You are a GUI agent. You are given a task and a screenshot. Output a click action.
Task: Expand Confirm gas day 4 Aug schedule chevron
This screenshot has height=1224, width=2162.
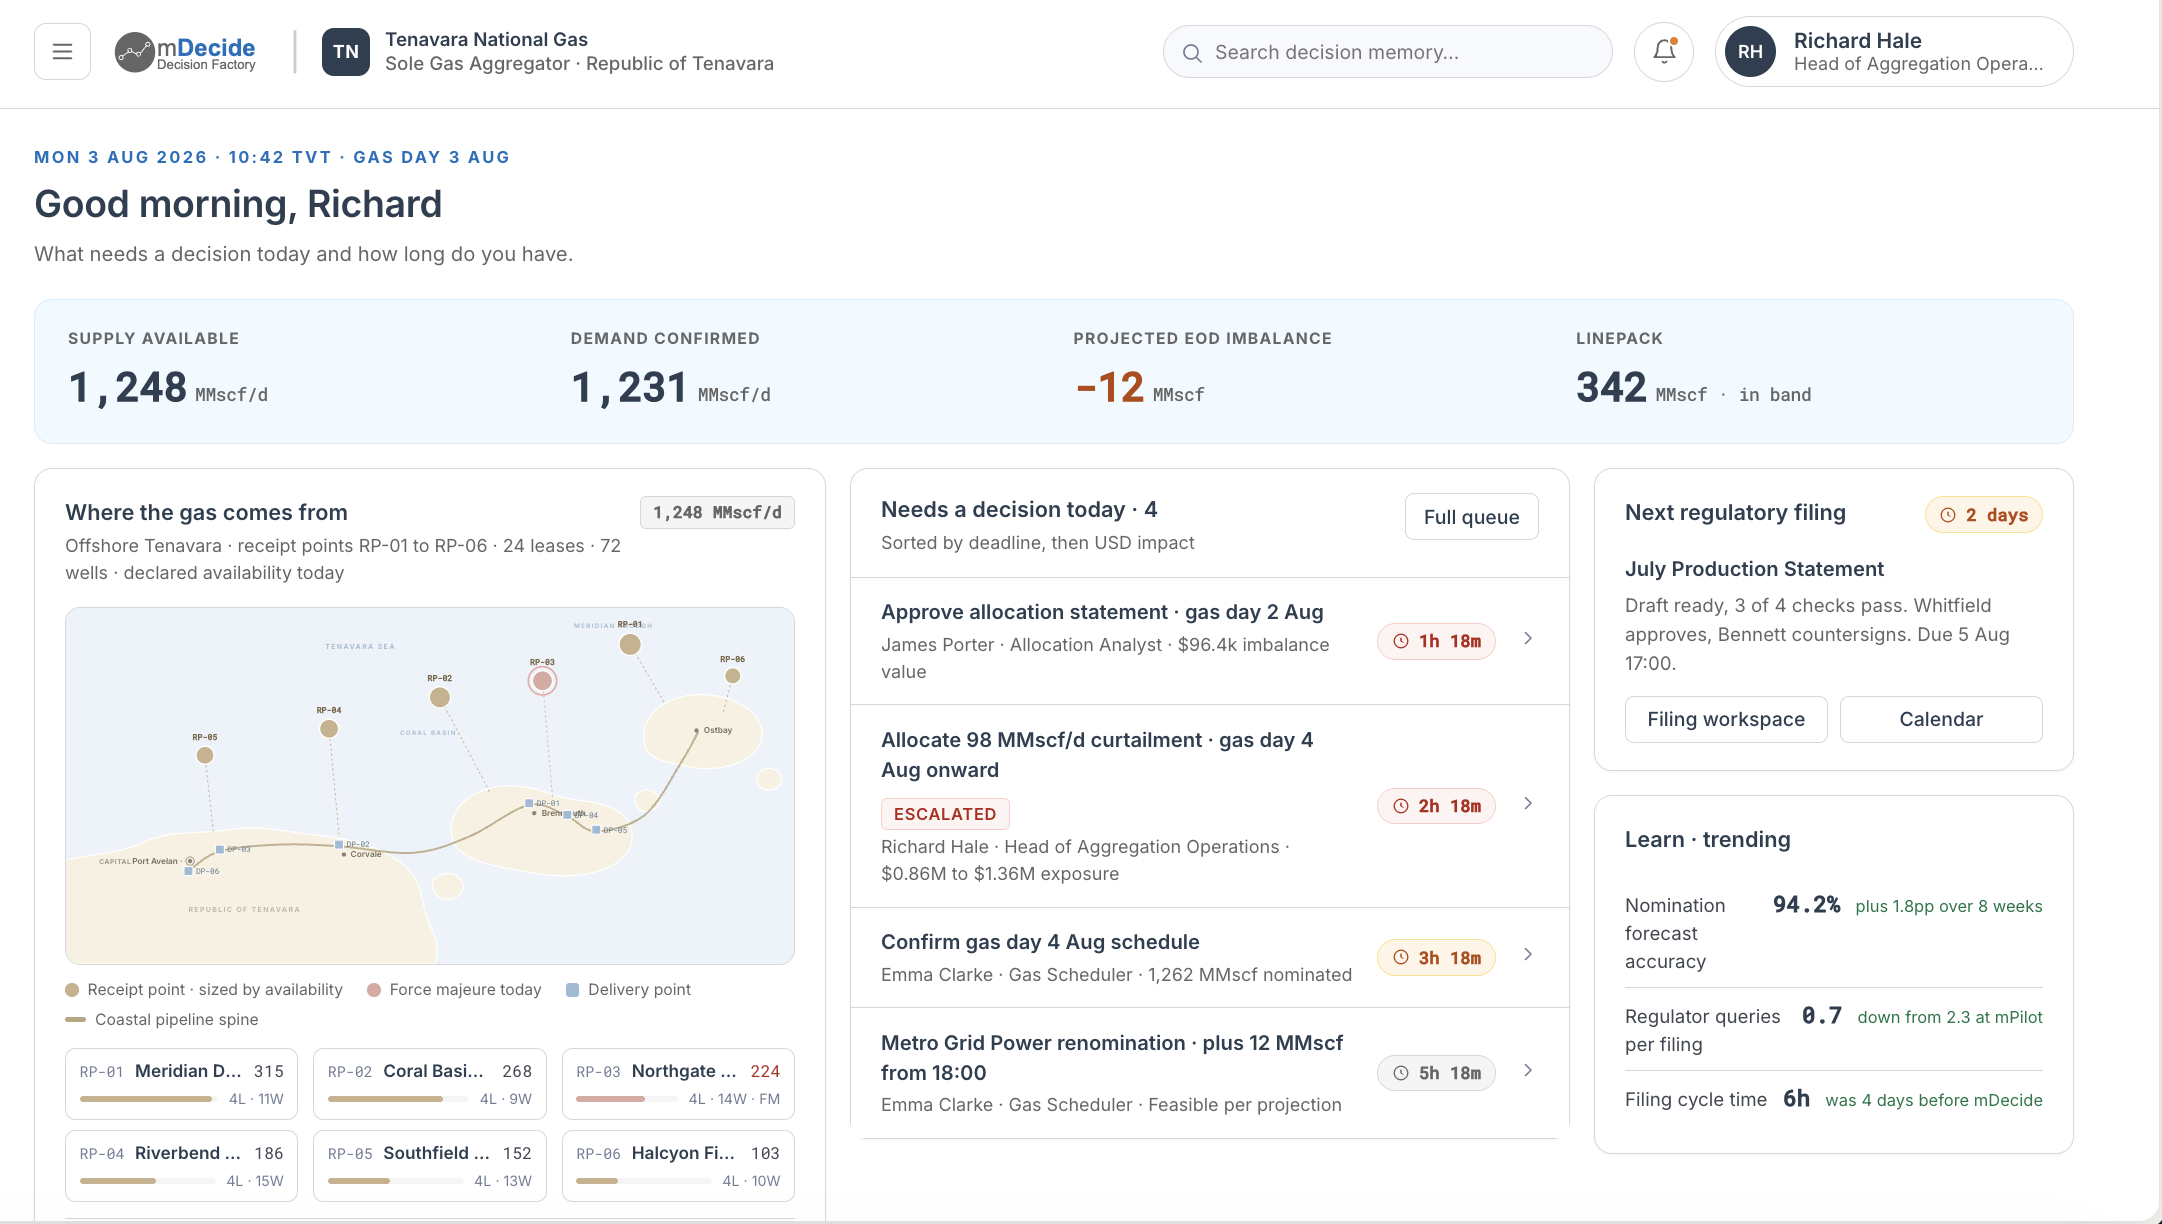point(1528,955)
